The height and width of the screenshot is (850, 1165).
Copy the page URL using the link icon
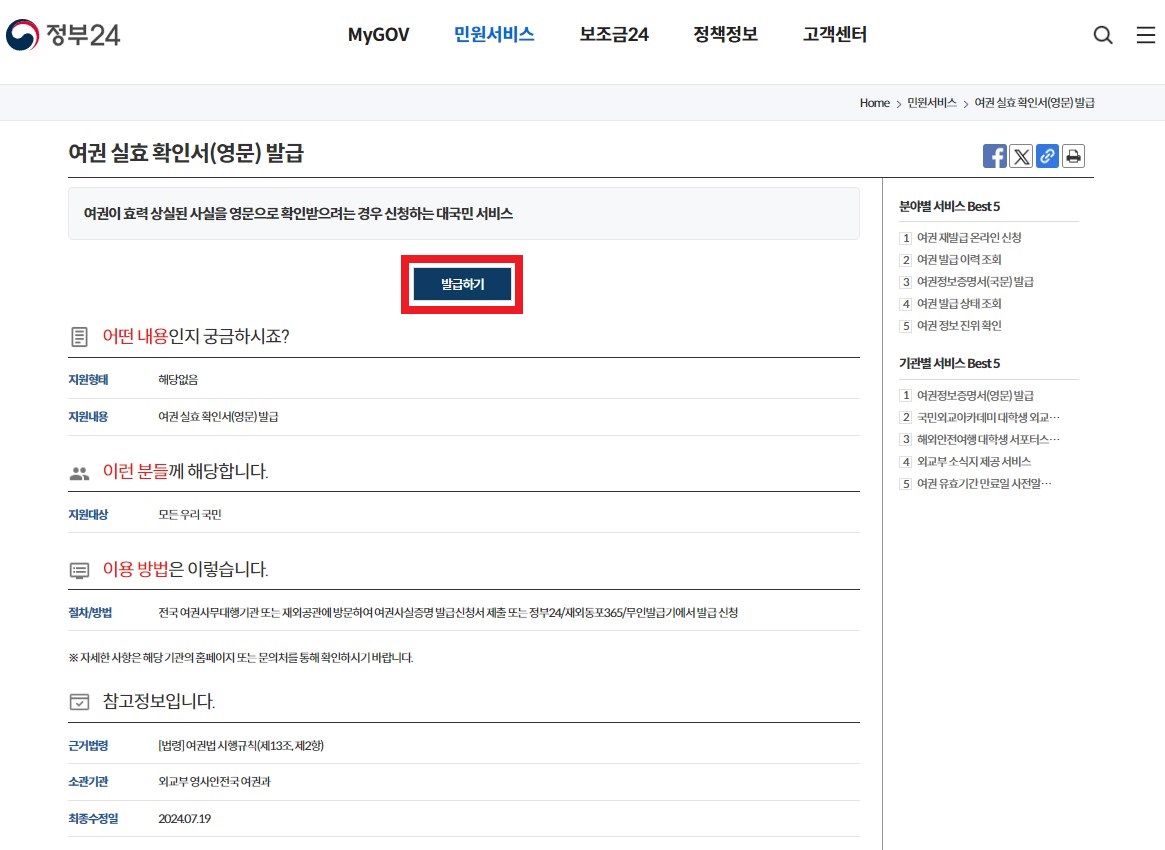[1047, 156]
